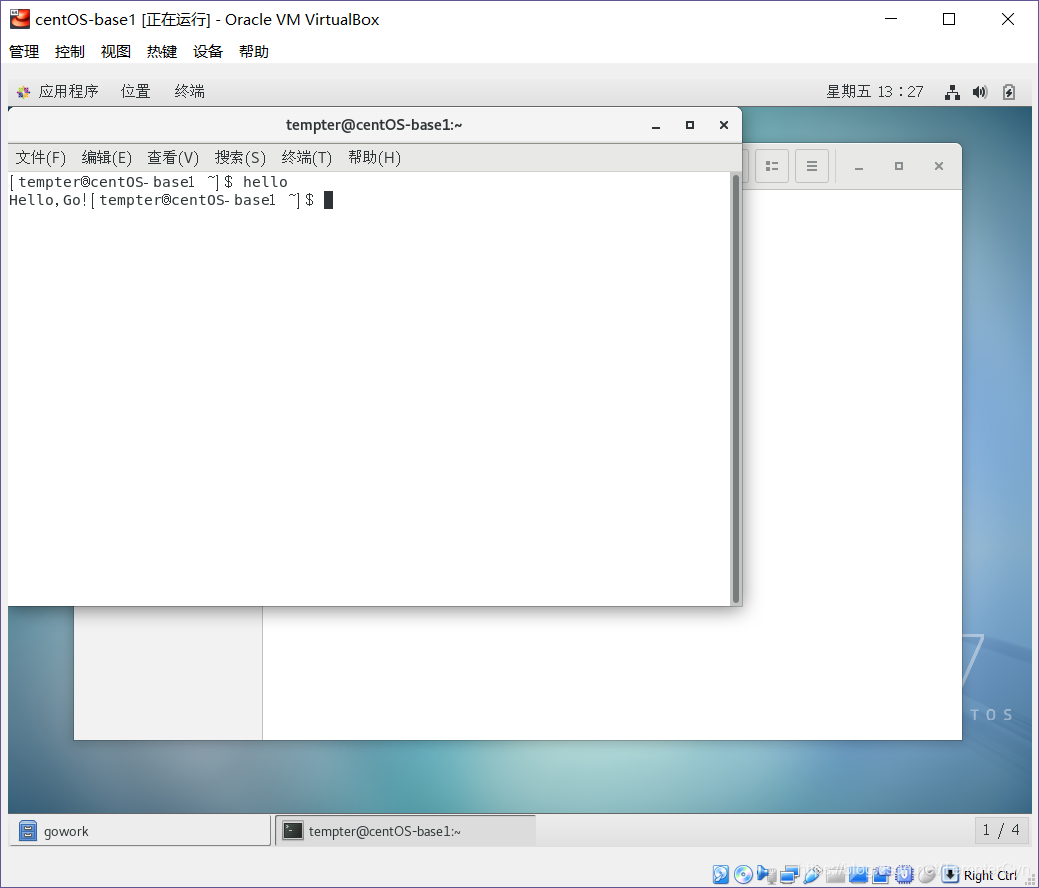Click the volume speaker tray icon
1039x888 pixels.
pyautogui.click(x=980, y=92)
